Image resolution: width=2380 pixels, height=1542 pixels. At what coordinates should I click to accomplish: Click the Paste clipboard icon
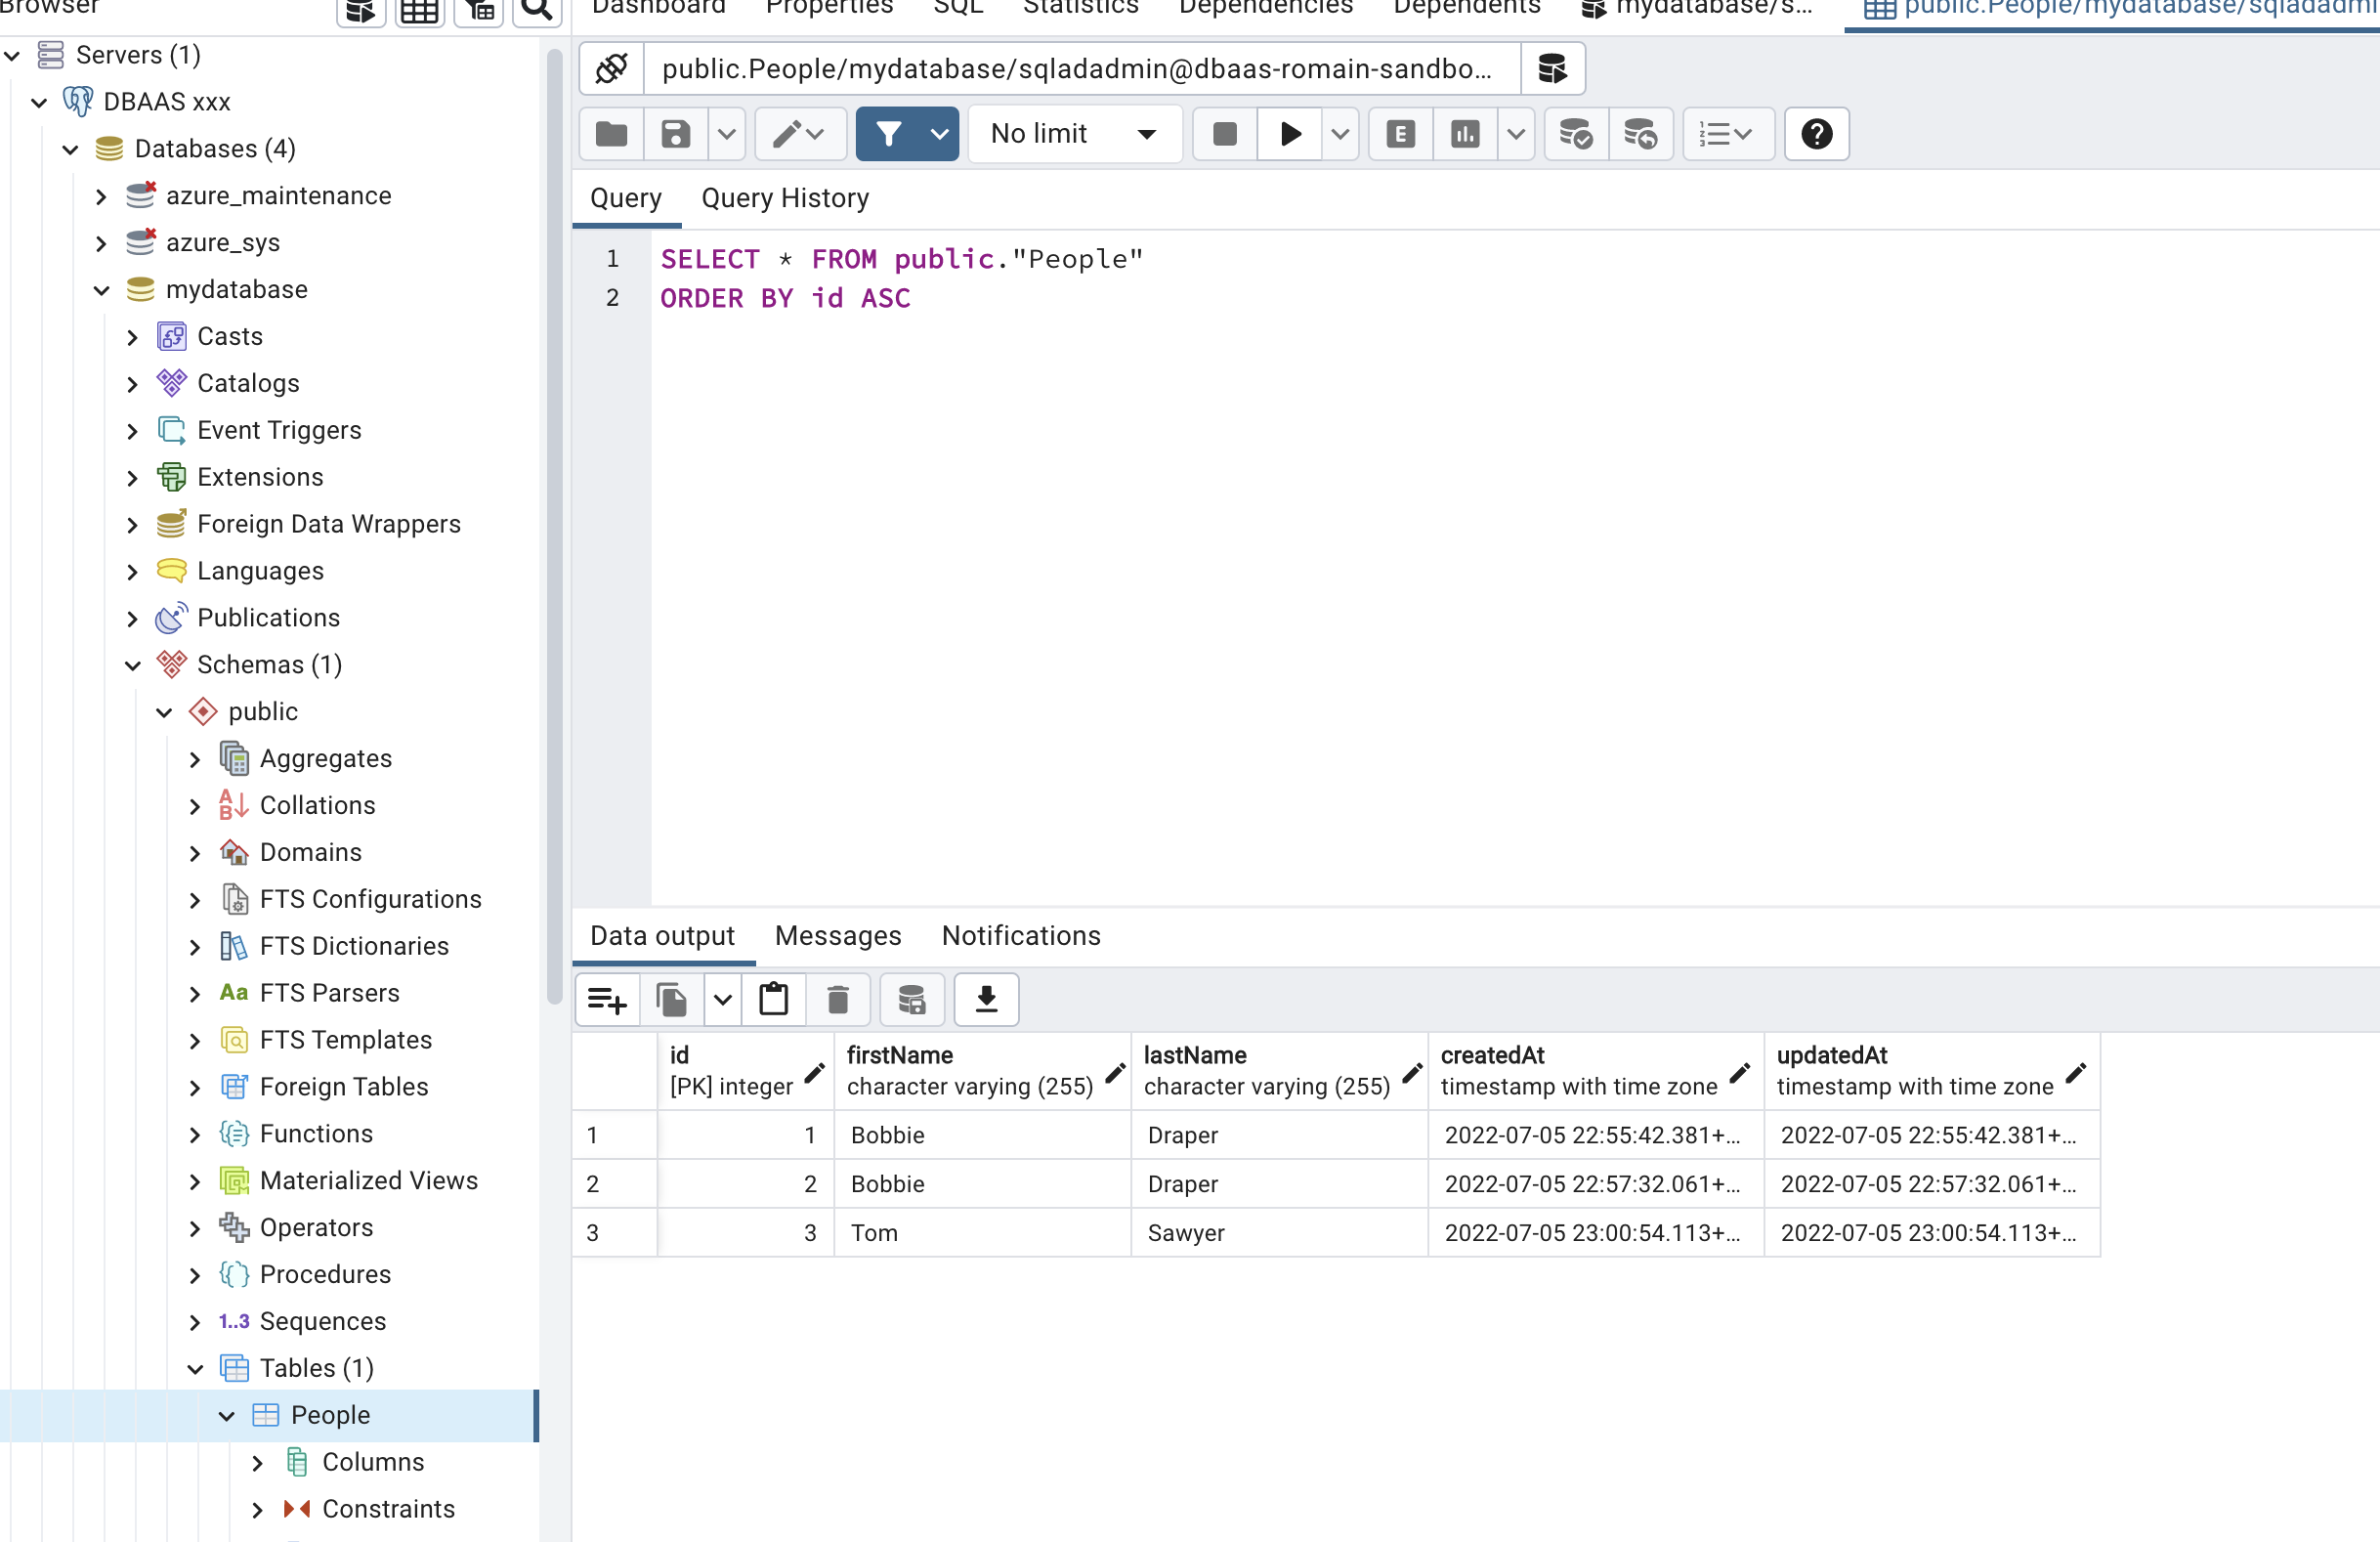tap(774, 999)
